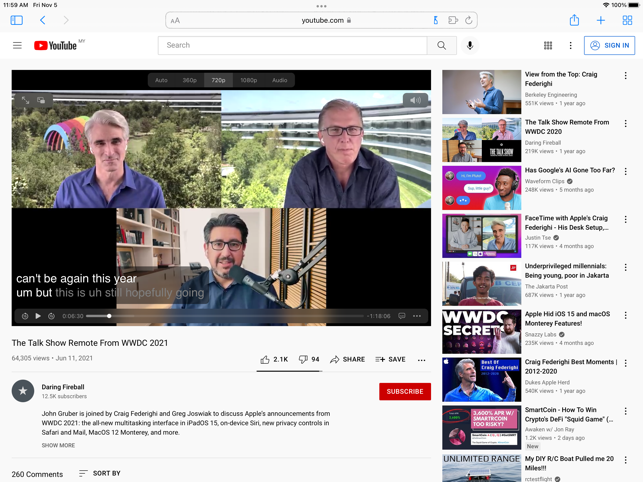Open the YouTube hamburger guide menu
The height and width of the screenshot is (482, 643).
(x=17, y=45)
